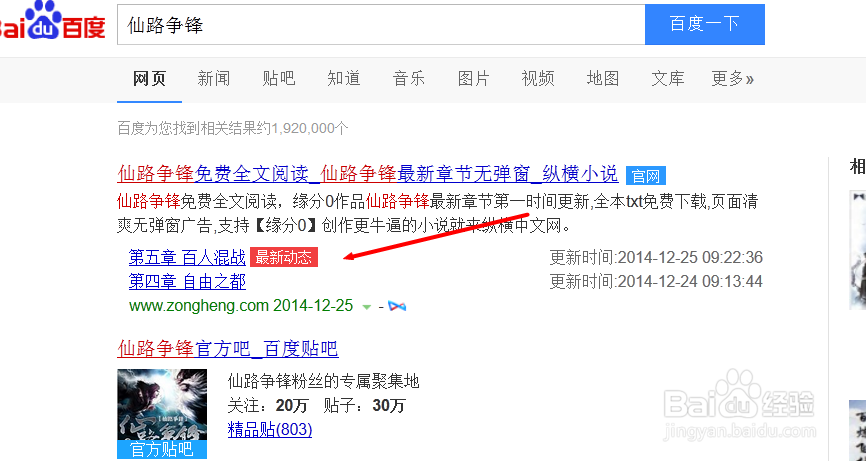Select the 网页 tab
The image size is (866, 461).
pyautogui.click(x=150, y=78)
